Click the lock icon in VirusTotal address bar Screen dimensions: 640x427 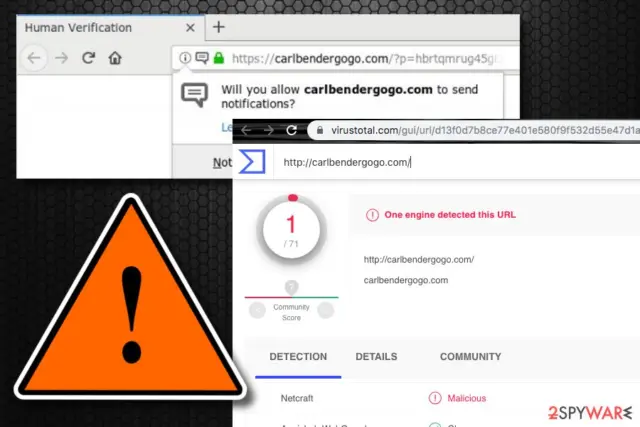tap(320, 130)
